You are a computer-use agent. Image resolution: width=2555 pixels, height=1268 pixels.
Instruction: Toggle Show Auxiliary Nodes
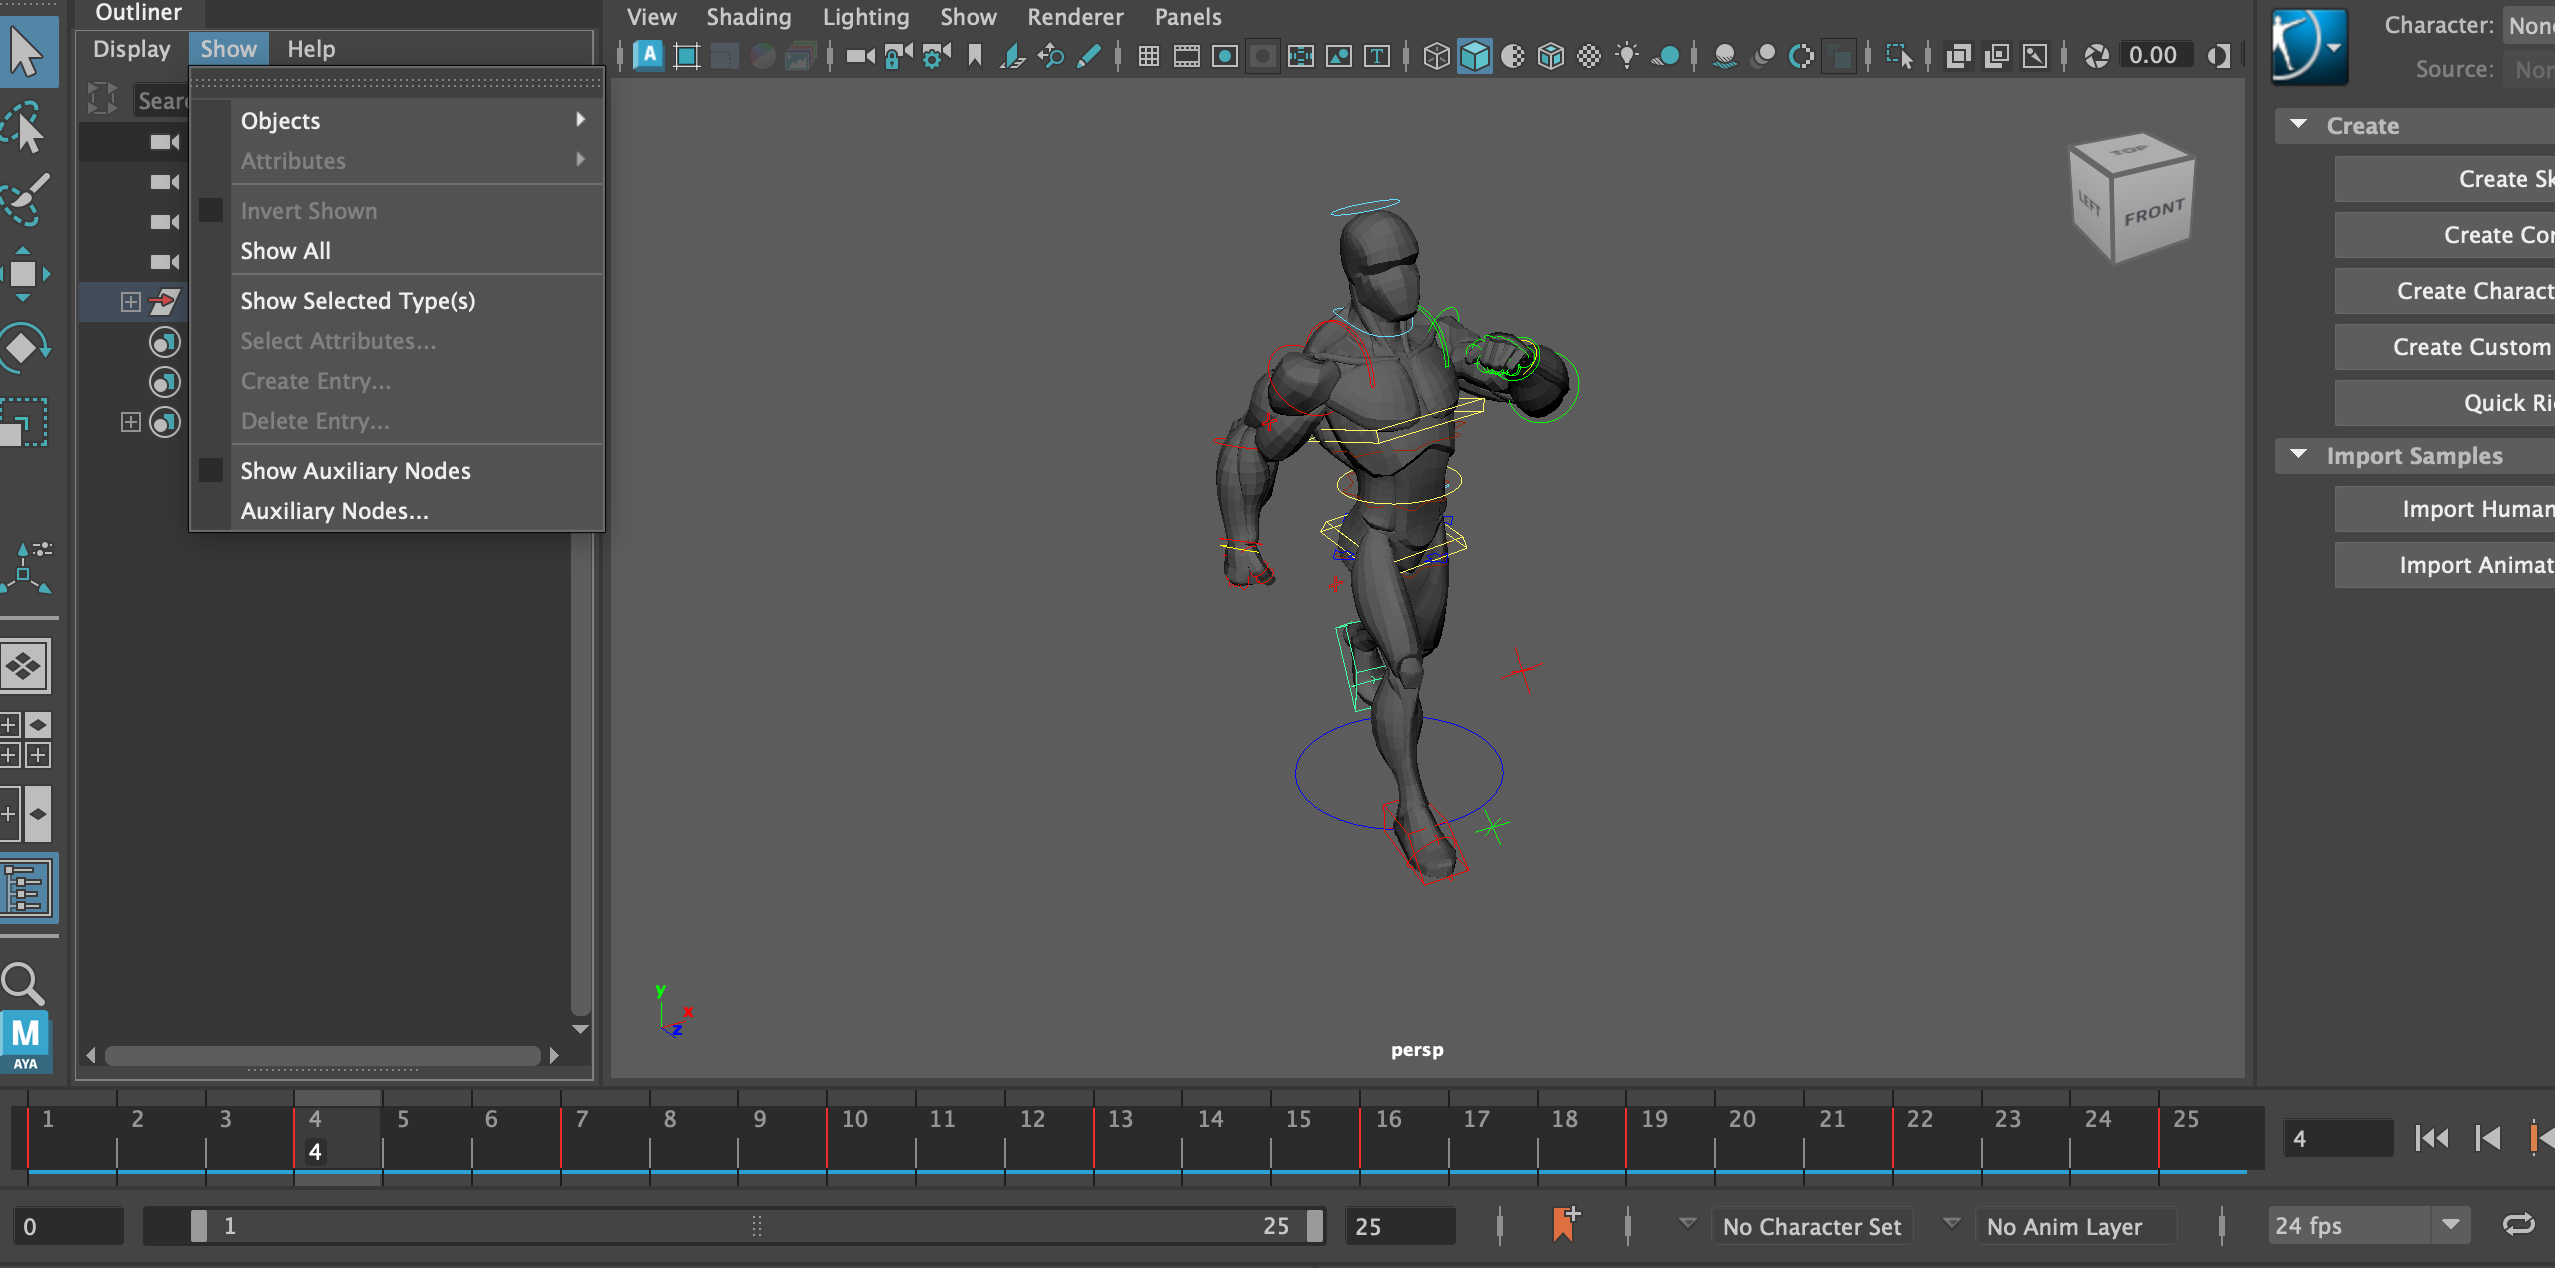point(211,470)
